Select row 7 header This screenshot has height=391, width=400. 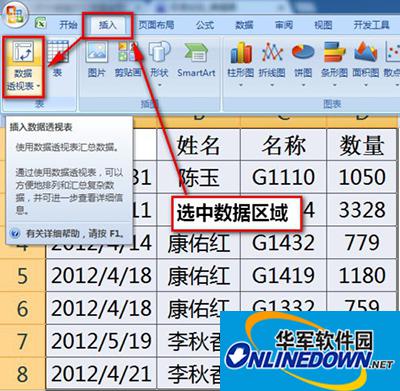tap(22, 341)
